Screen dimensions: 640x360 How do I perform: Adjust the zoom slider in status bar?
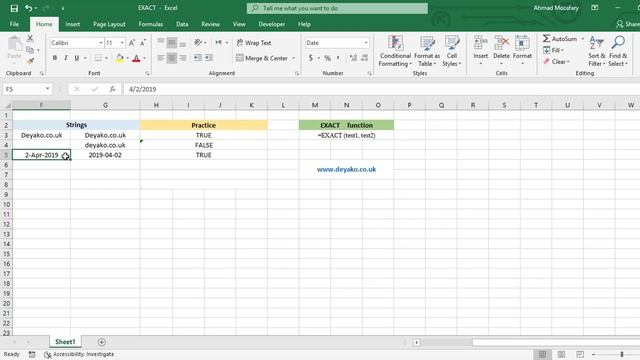pos(622,354)
